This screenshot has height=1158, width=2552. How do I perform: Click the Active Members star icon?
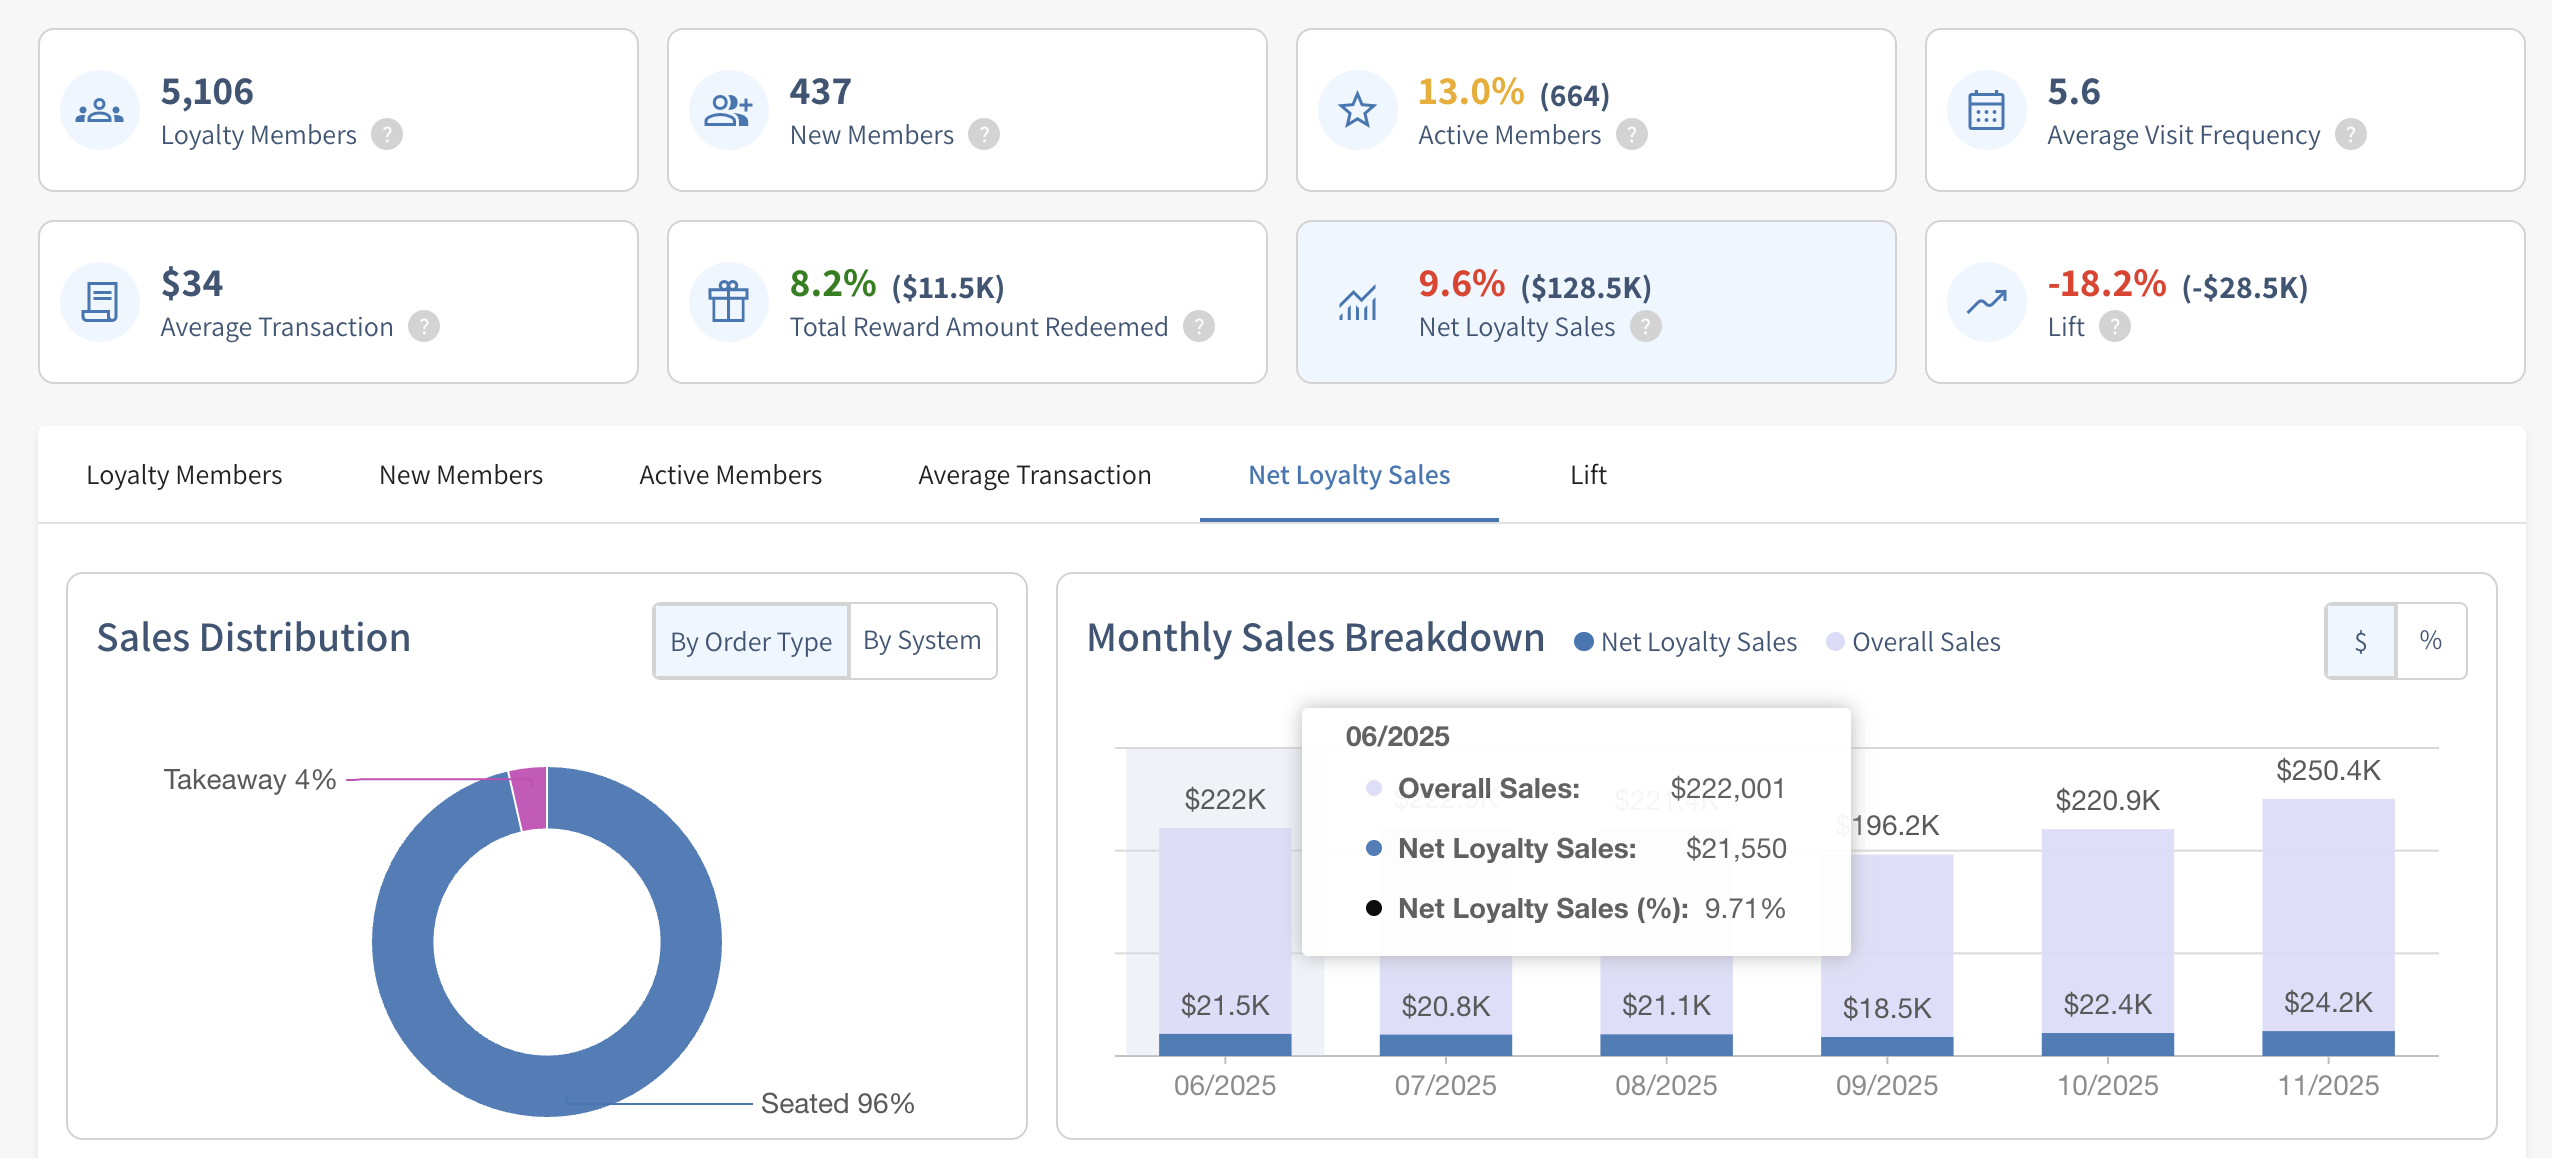(1358, 110)
